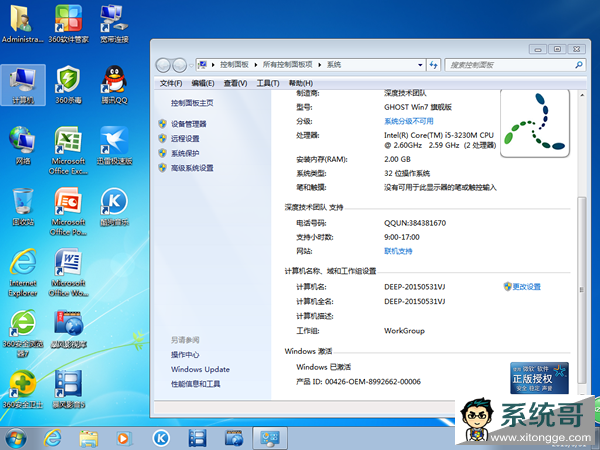Viewport: 600px width, 450px height.
Task: Open Windows Update sidebar link
Action: point(201,369)
